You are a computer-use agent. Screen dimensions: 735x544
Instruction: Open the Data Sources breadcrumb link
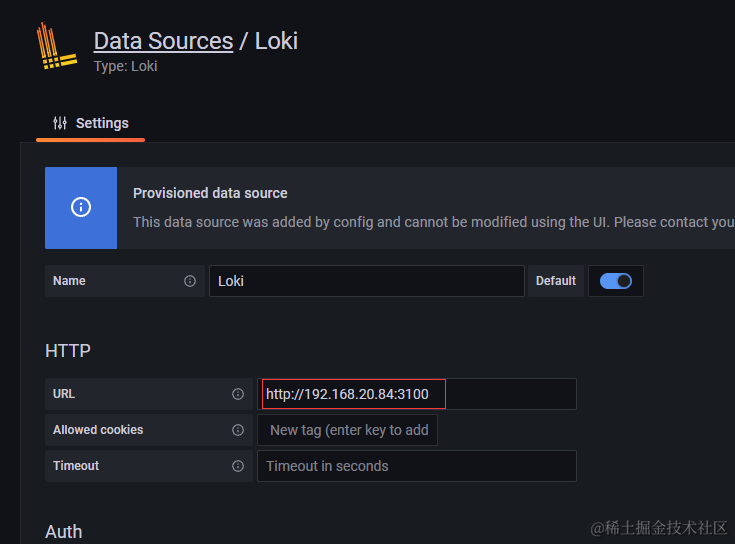coord(163,41)
